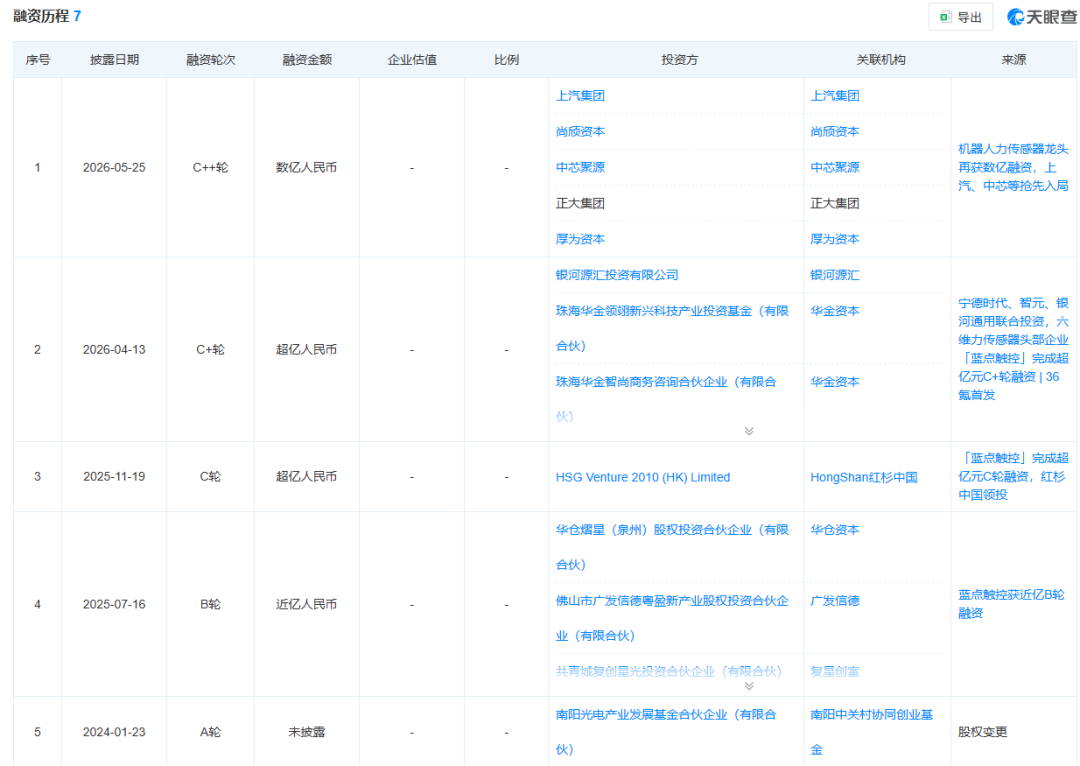
Task: Click 股权变更 source cell
Action: pyautogui.click(x=983, y=732)
